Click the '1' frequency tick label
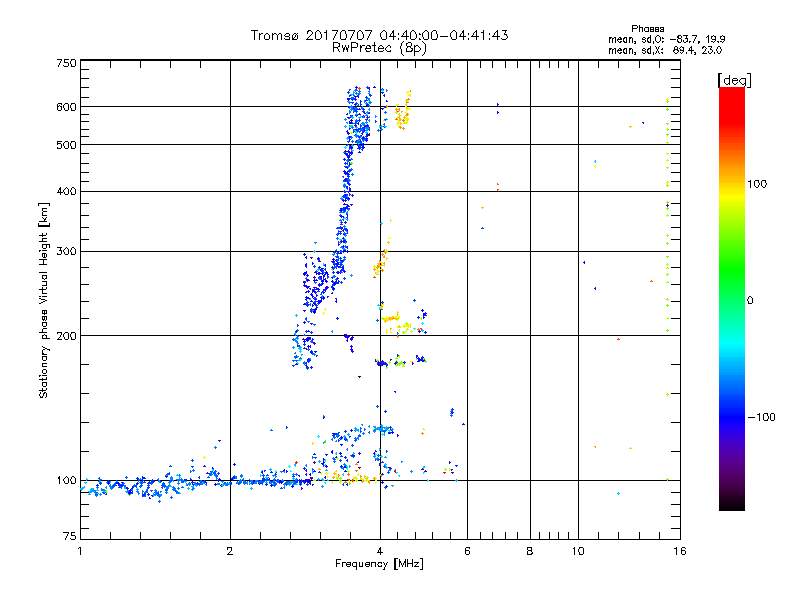Viewport: 800px width, 600px height. (x=80, y=551)
